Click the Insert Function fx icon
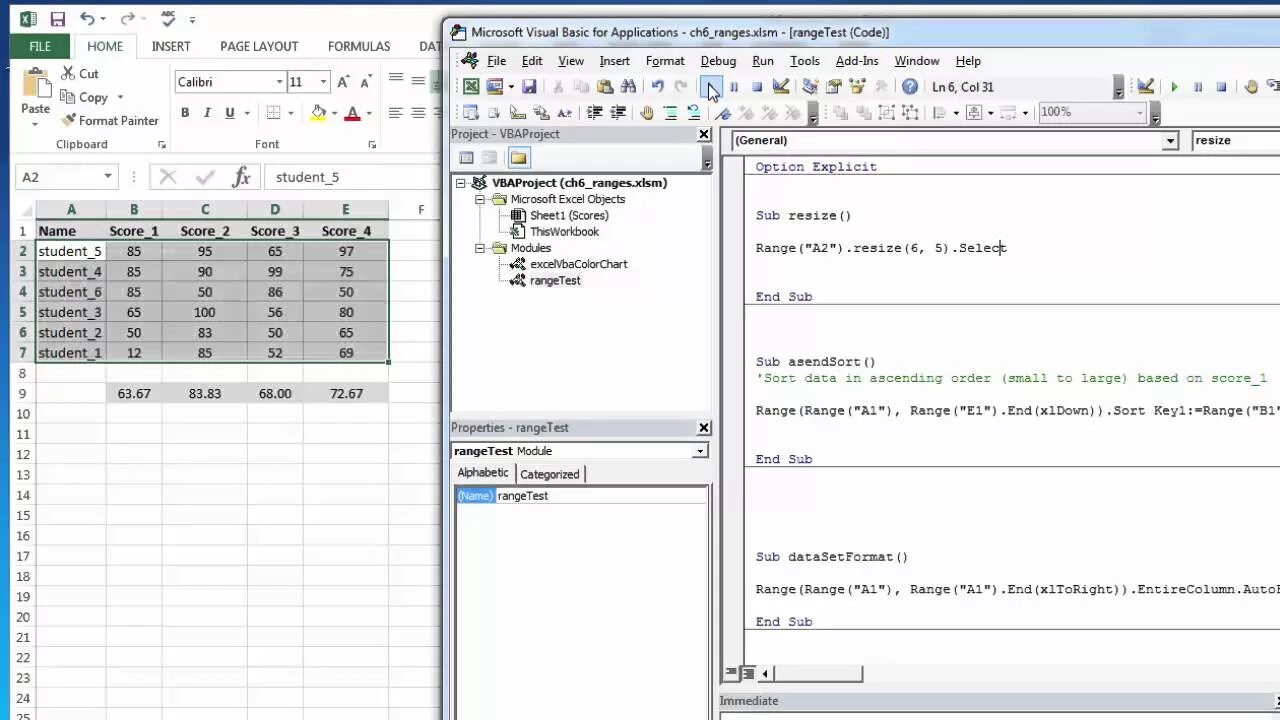 pos(241,177)
